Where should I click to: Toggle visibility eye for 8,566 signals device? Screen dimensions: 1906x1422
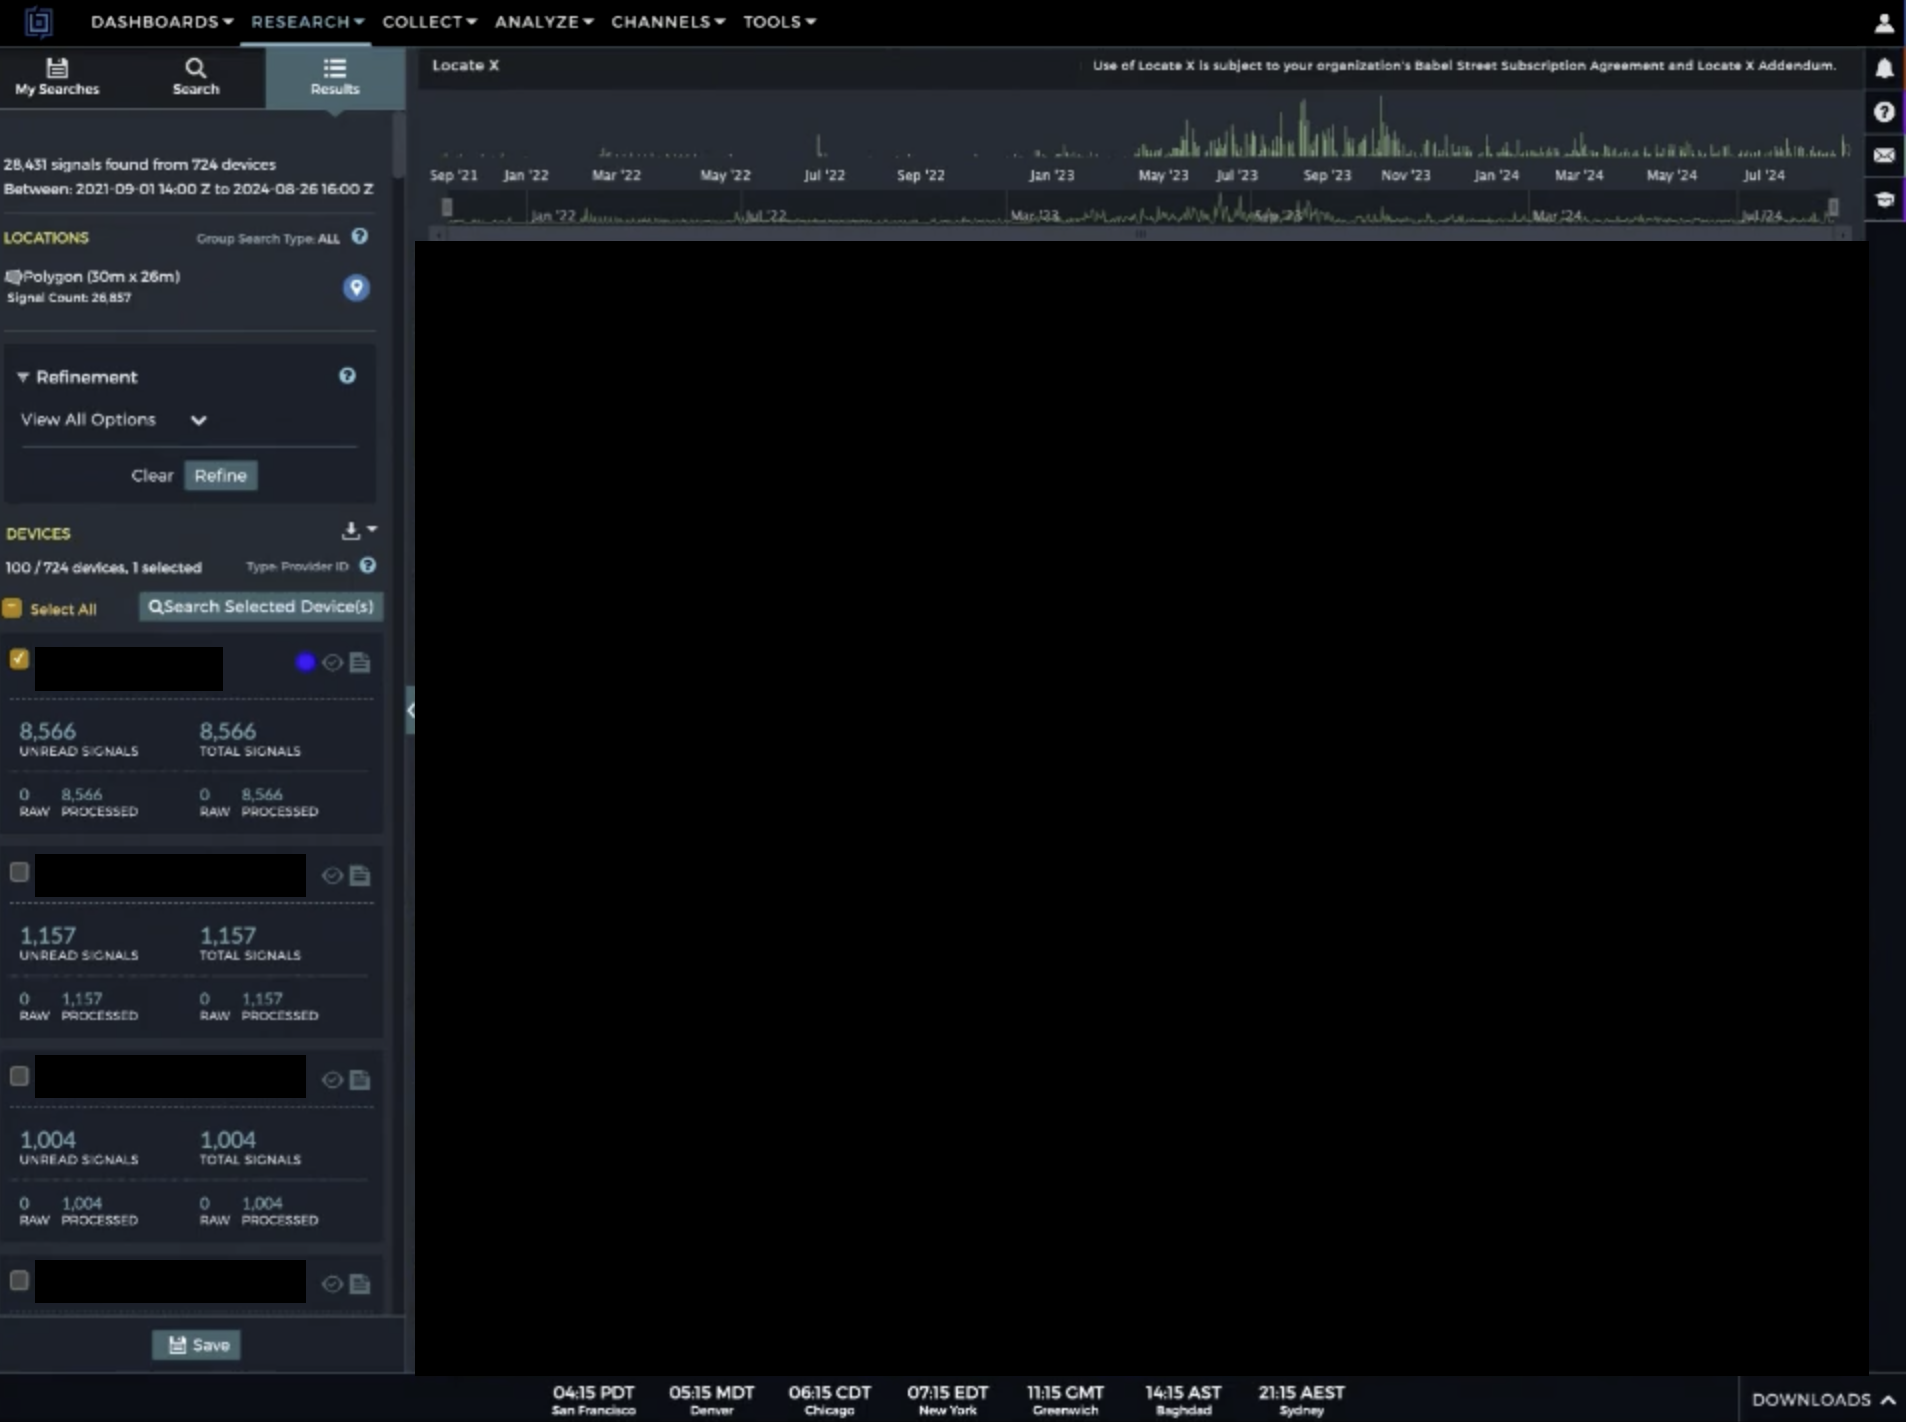point(332,663)
